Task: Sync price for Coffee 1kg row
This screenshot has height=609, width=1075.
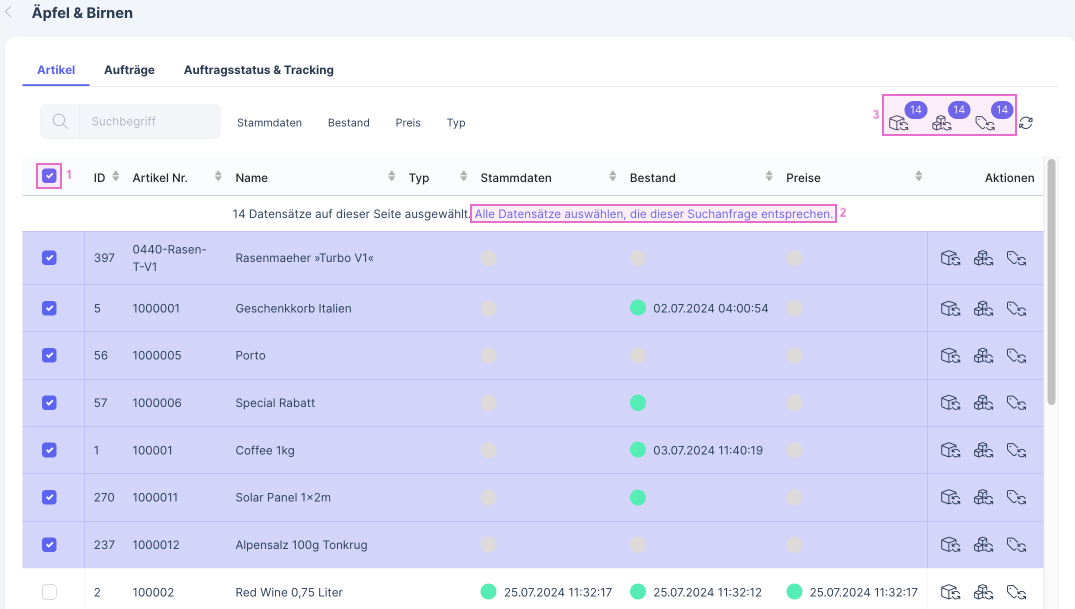Action: point(1017,450)
